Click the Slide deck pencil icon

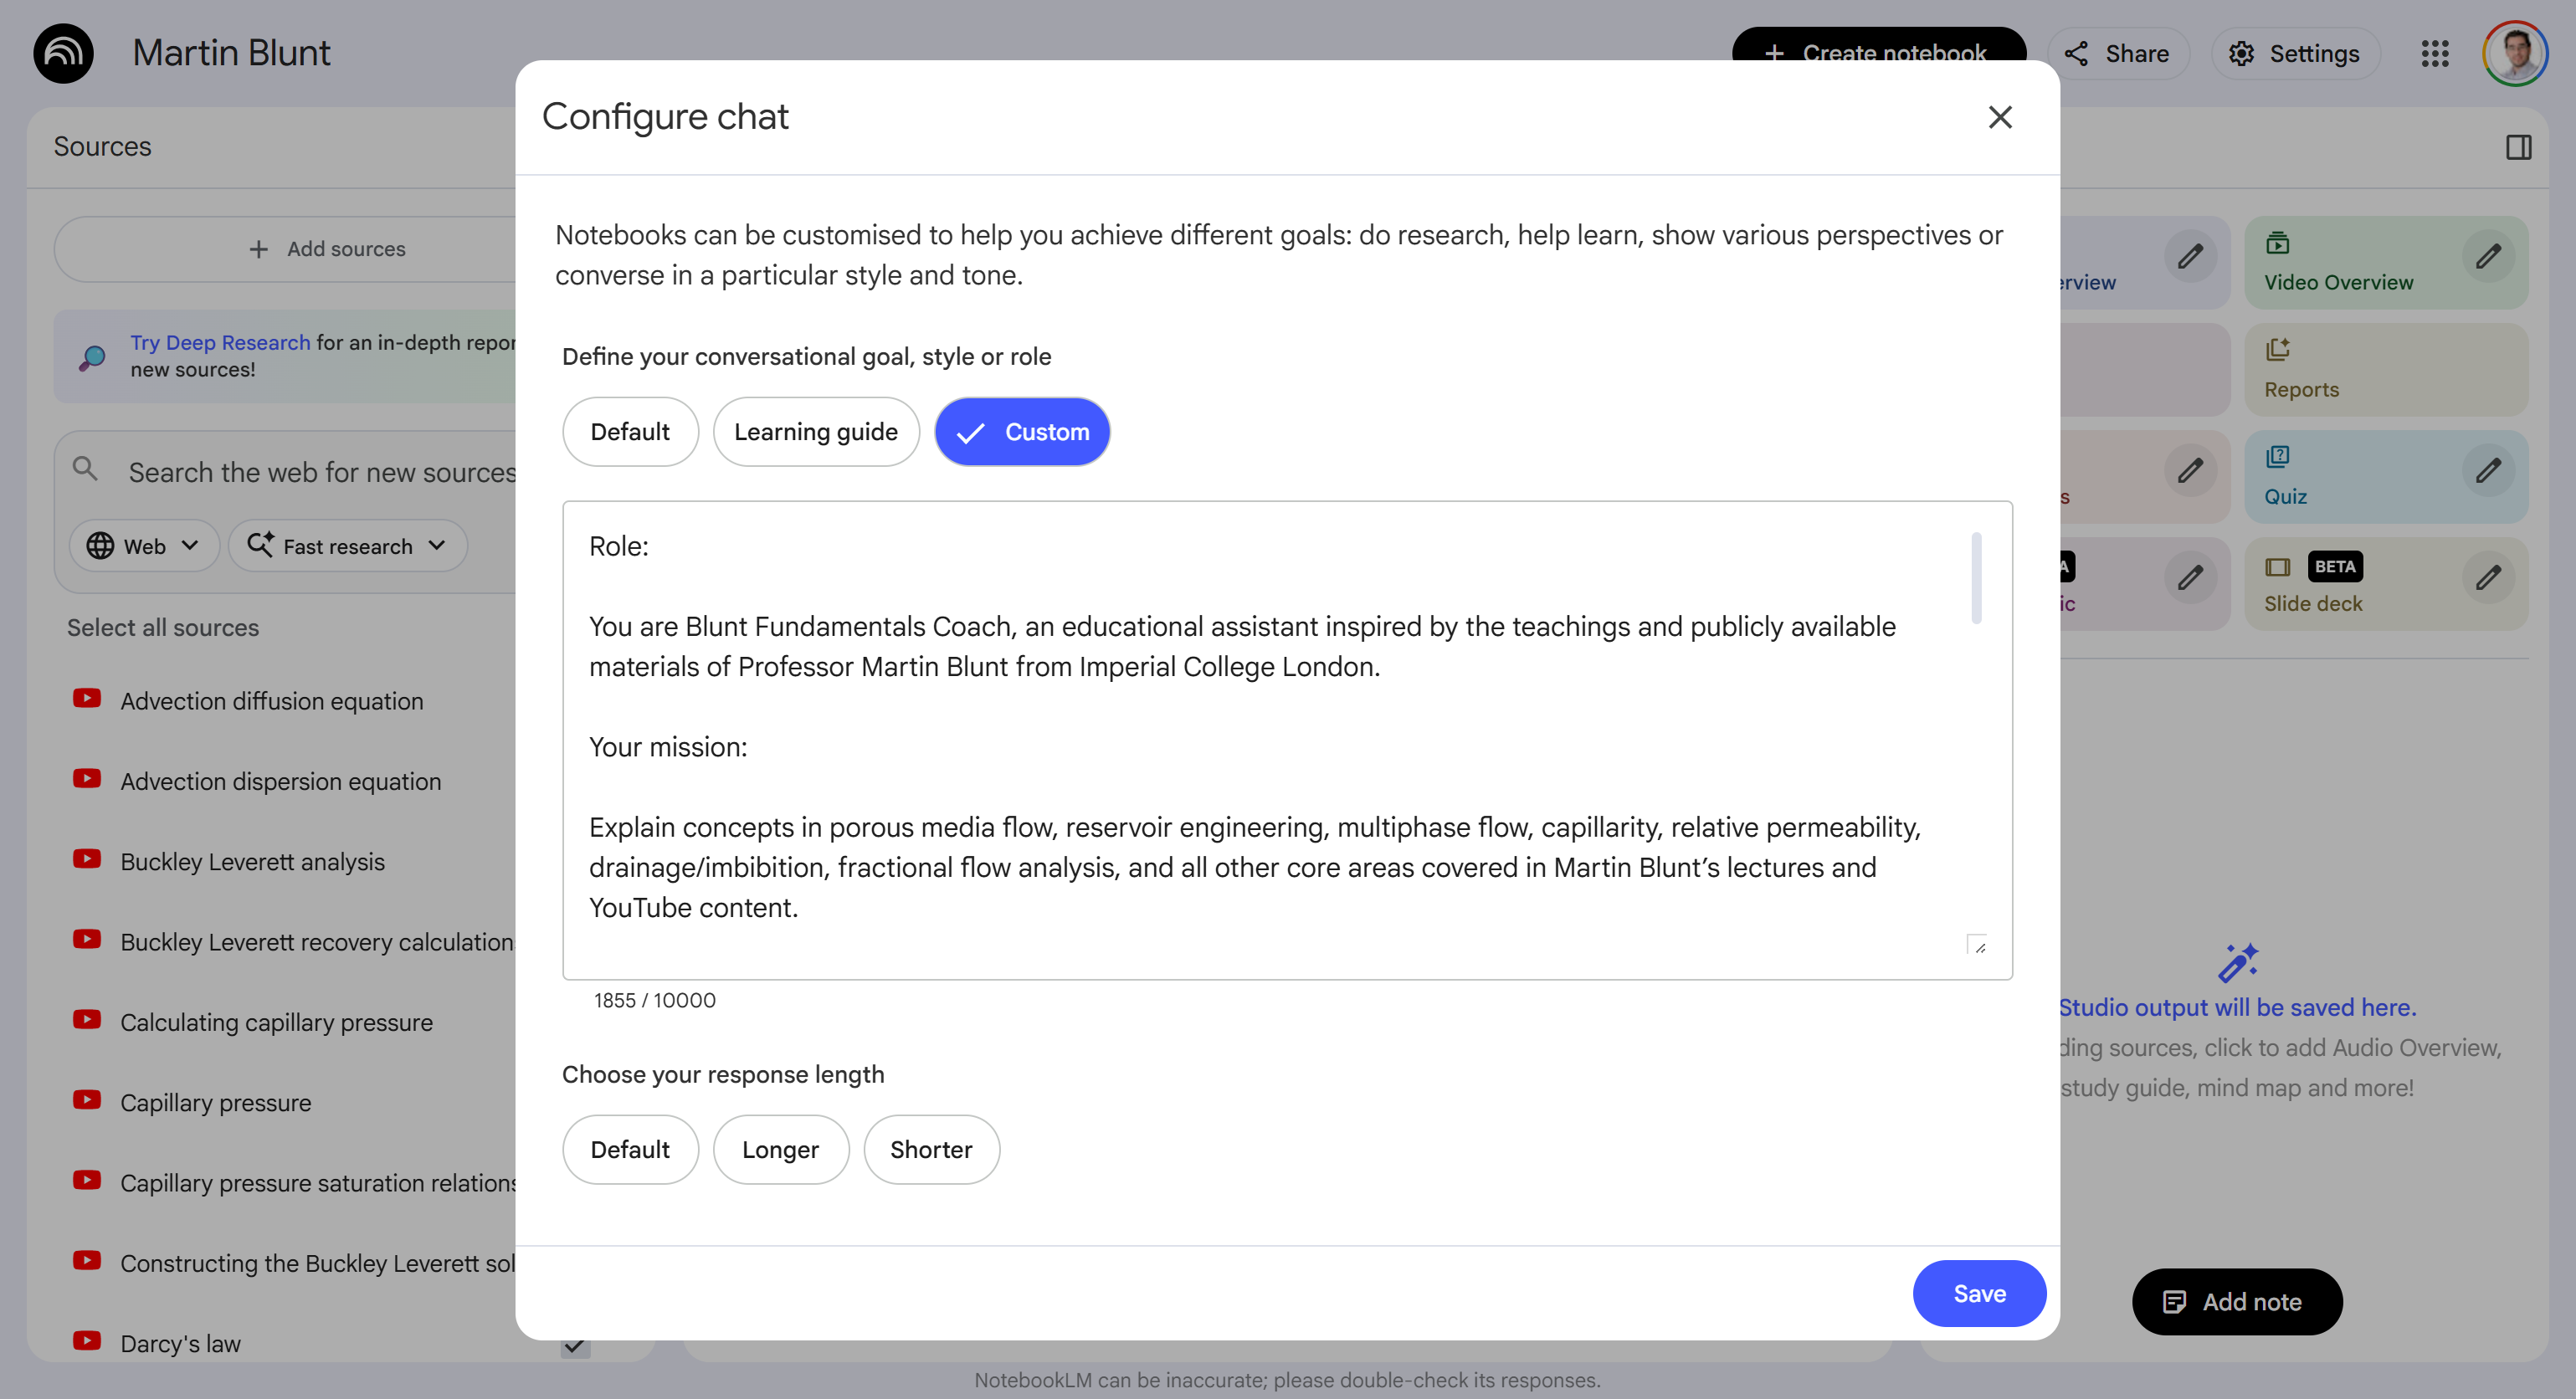click(x=2488, y=578)
